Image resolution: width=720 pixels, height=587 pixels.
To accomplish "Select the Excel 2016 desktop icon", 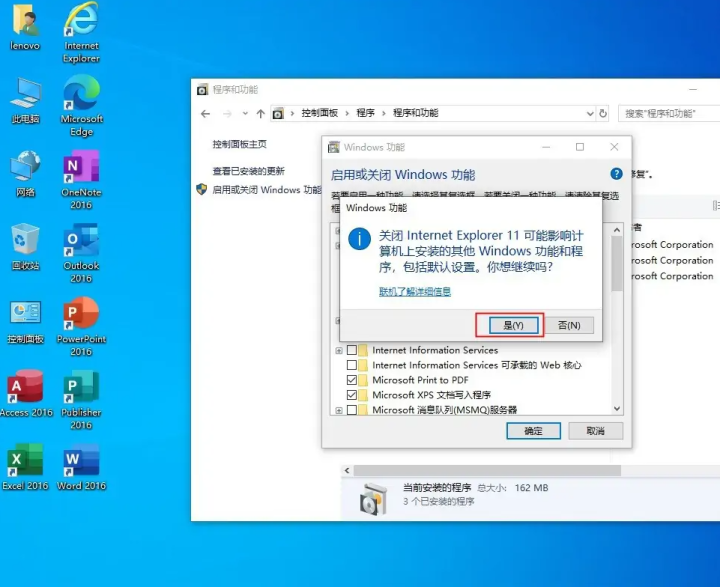I will [25, 462].
